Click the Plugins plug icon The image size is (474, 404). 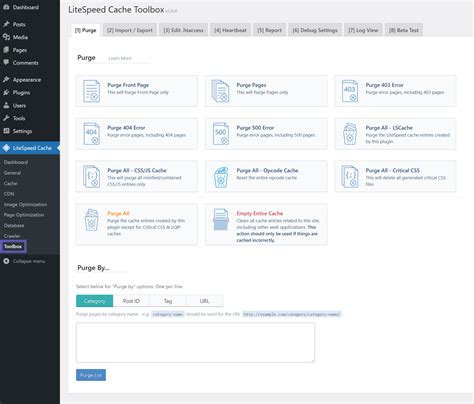tap(6, 92)
